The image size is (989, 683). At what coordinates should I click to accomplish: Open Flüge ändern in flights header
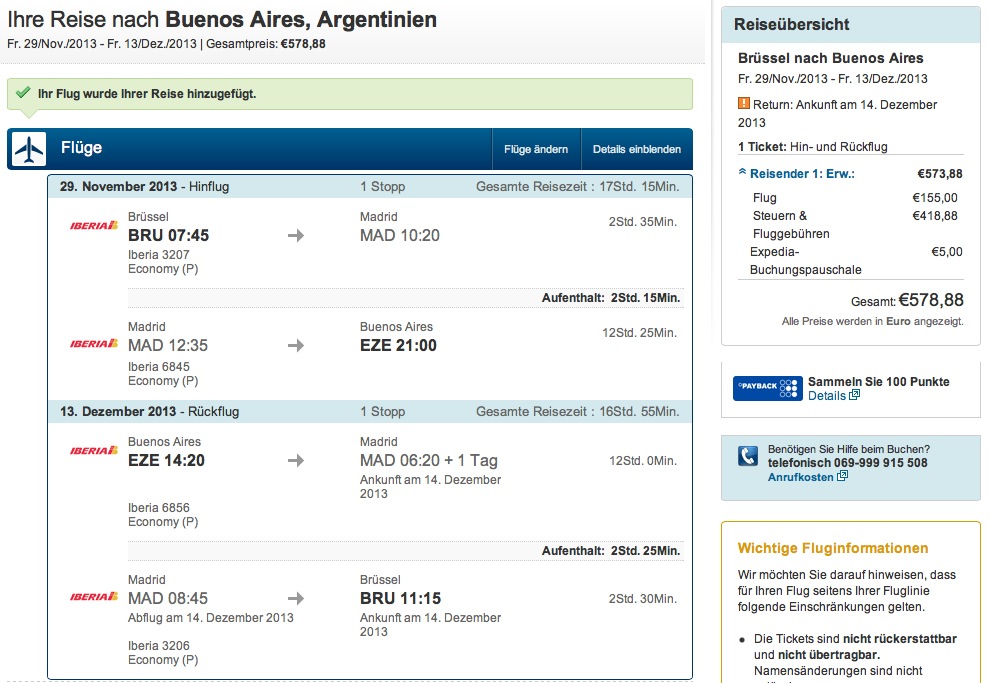(x=535, y=149)
